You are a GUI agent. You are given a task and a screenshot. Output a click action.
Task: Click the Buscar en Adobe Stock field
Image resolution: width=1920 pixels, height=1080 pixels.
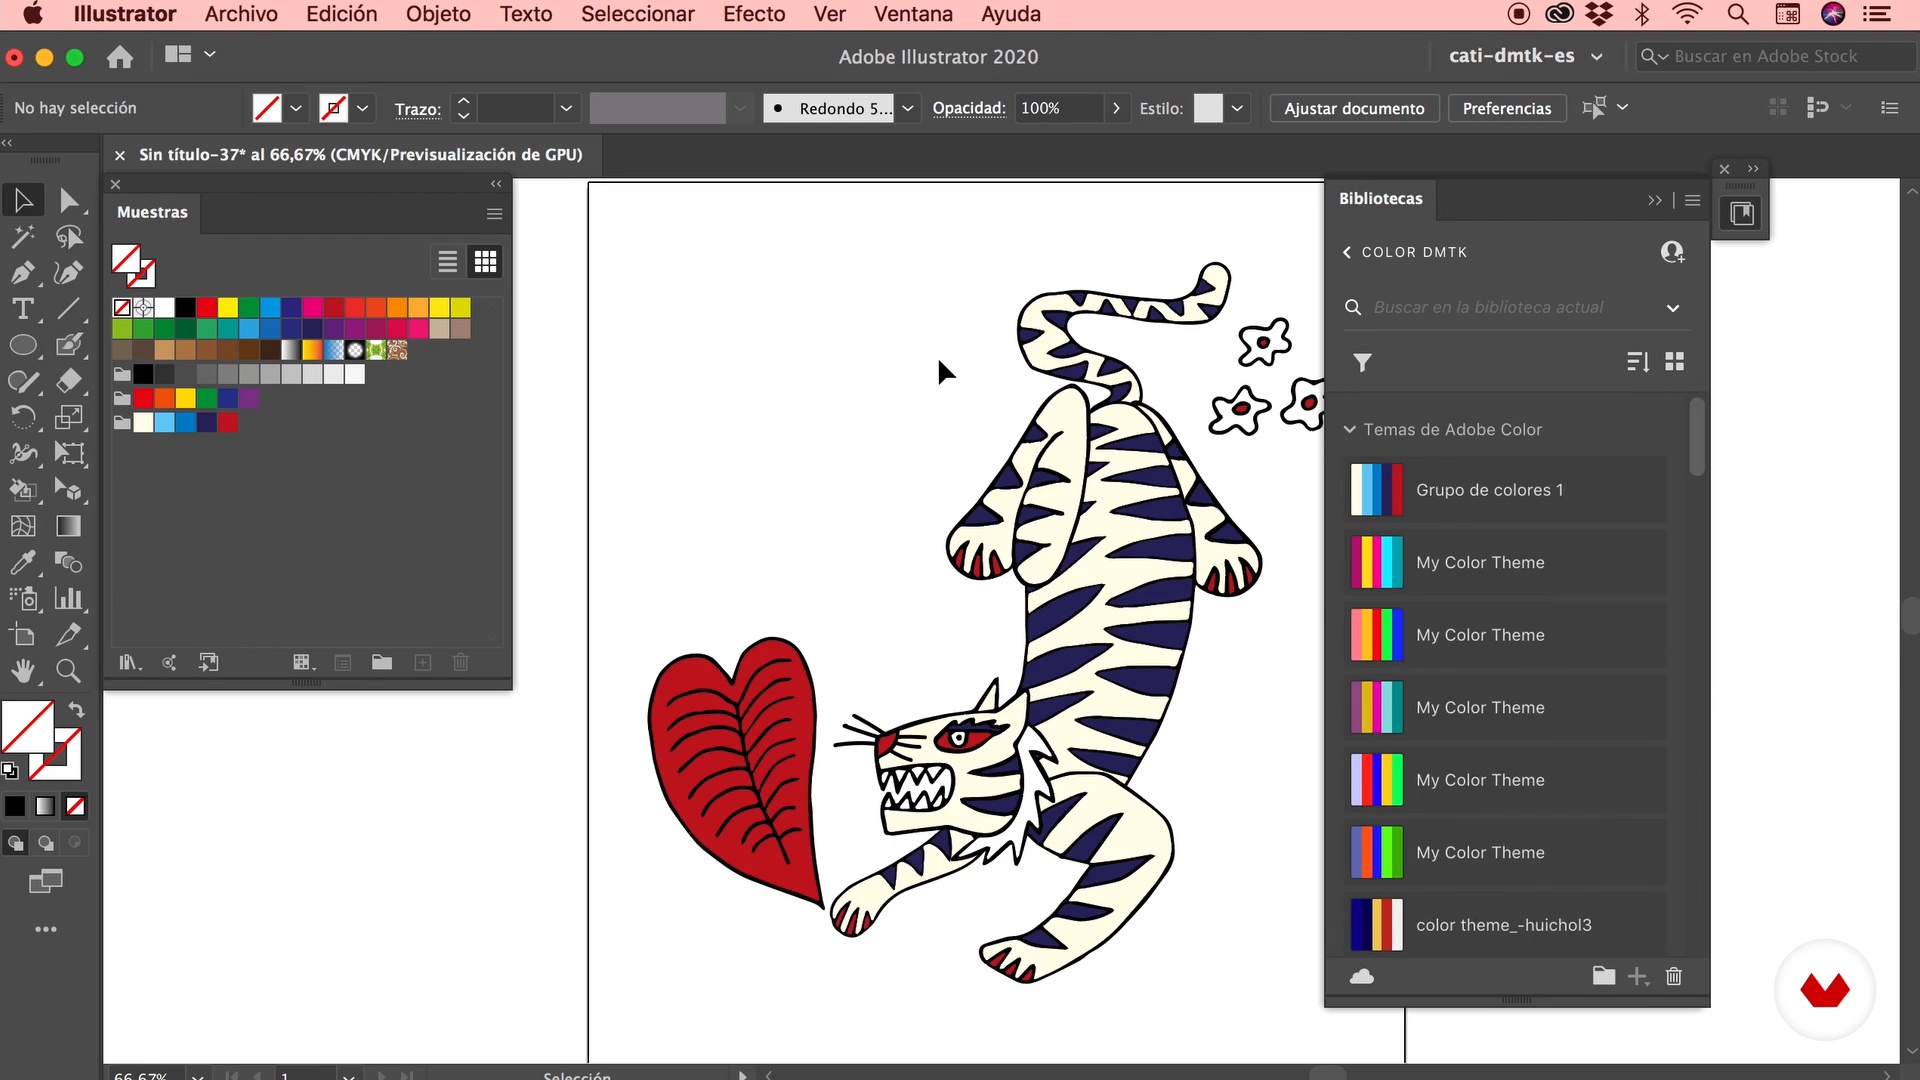click(x=1774, y=56)
